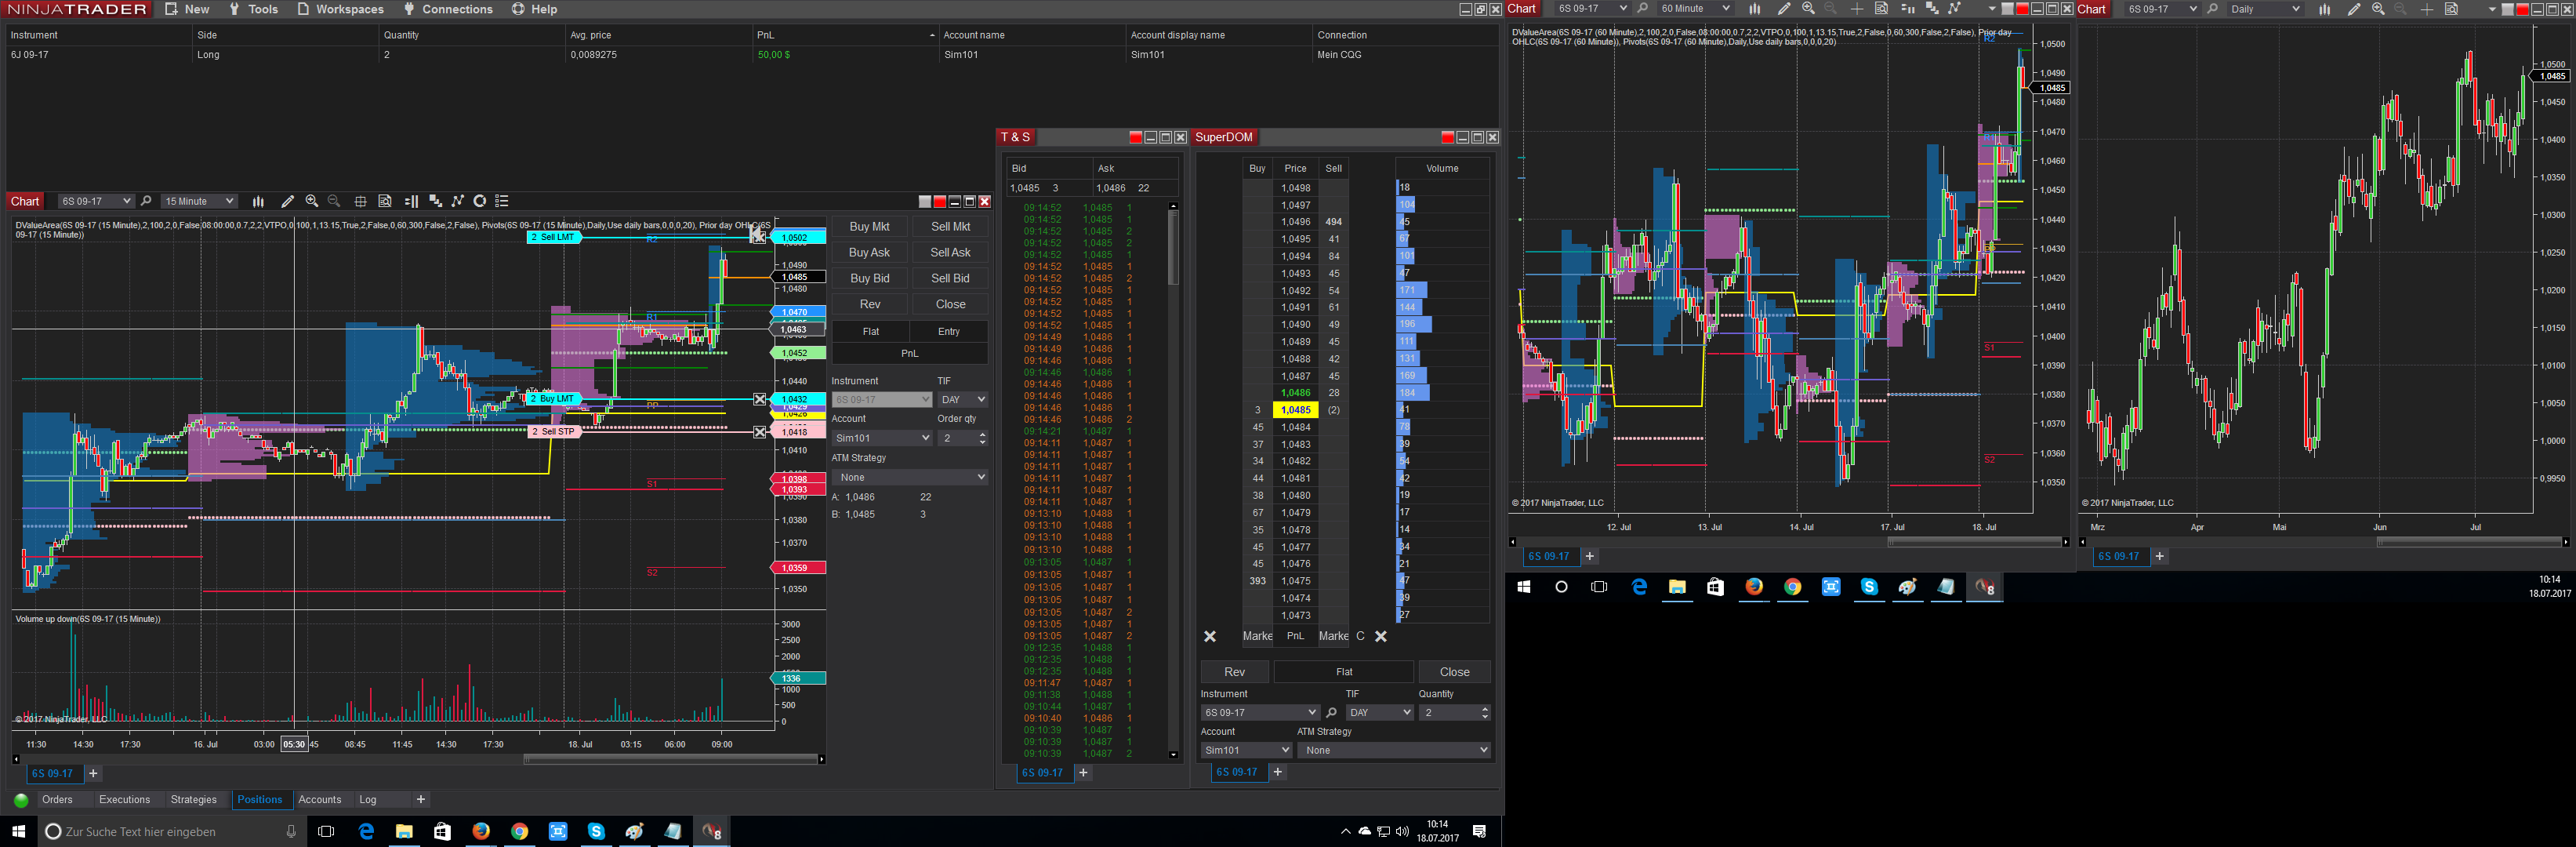The width and height of the screenshot is (2576, 847).
Task: Open SuperDOM TIF dropdown
Action: [1379, 713]
